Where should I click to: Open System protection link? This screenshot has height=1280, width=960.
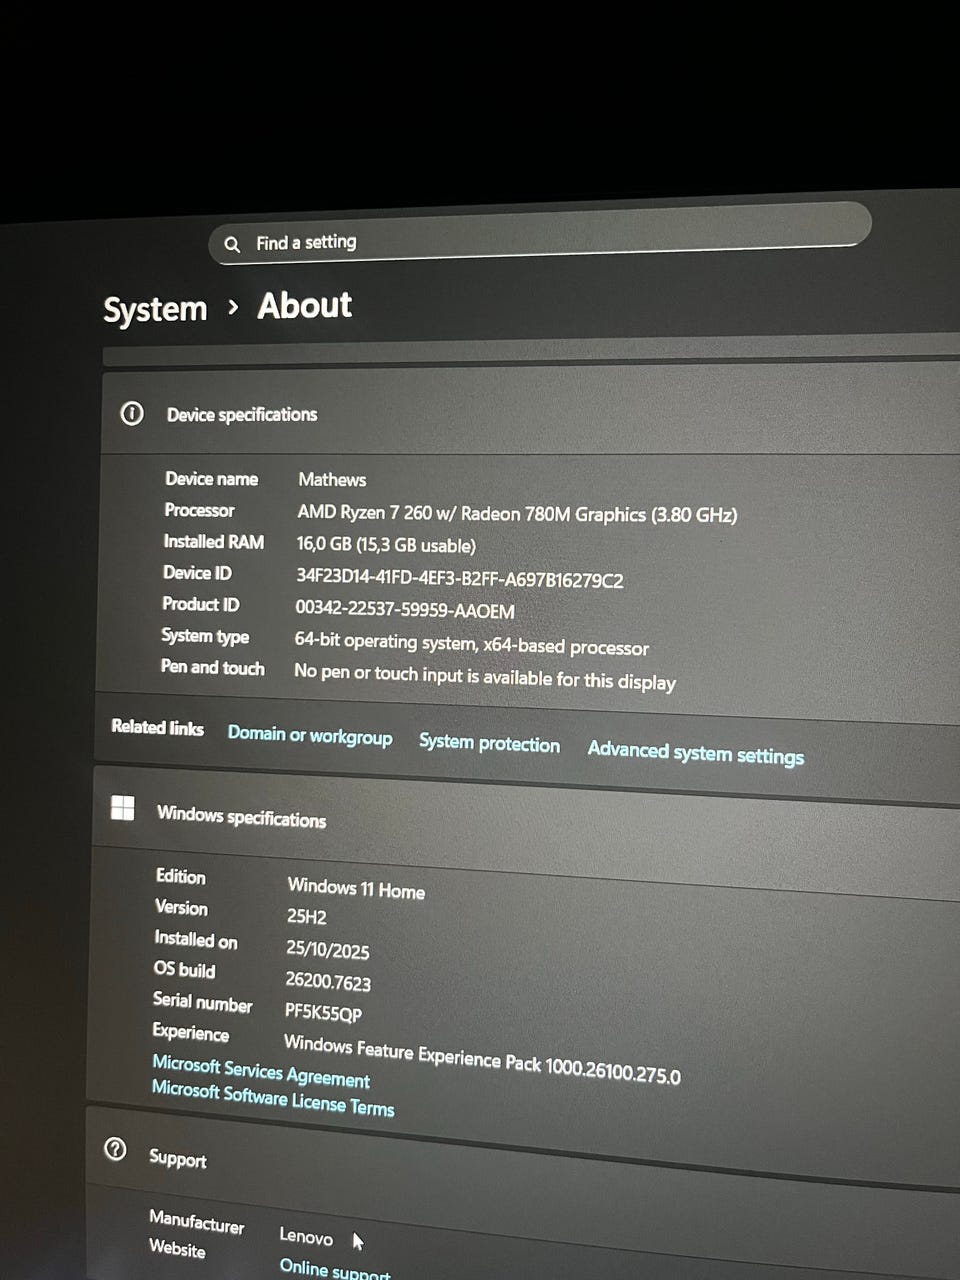(489, 743)
